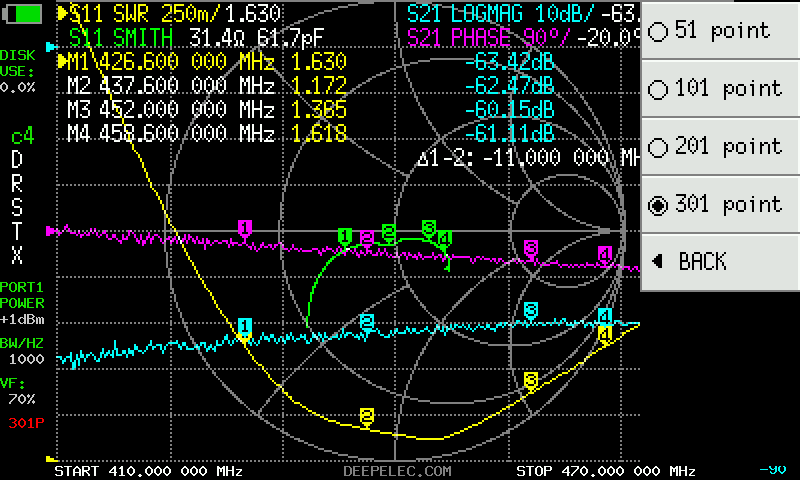The height and width of the screenshot is (480, 800).
Task: Click green marker 4 on Smith trace
Action: pyautogui.click(x=444, y=240)
